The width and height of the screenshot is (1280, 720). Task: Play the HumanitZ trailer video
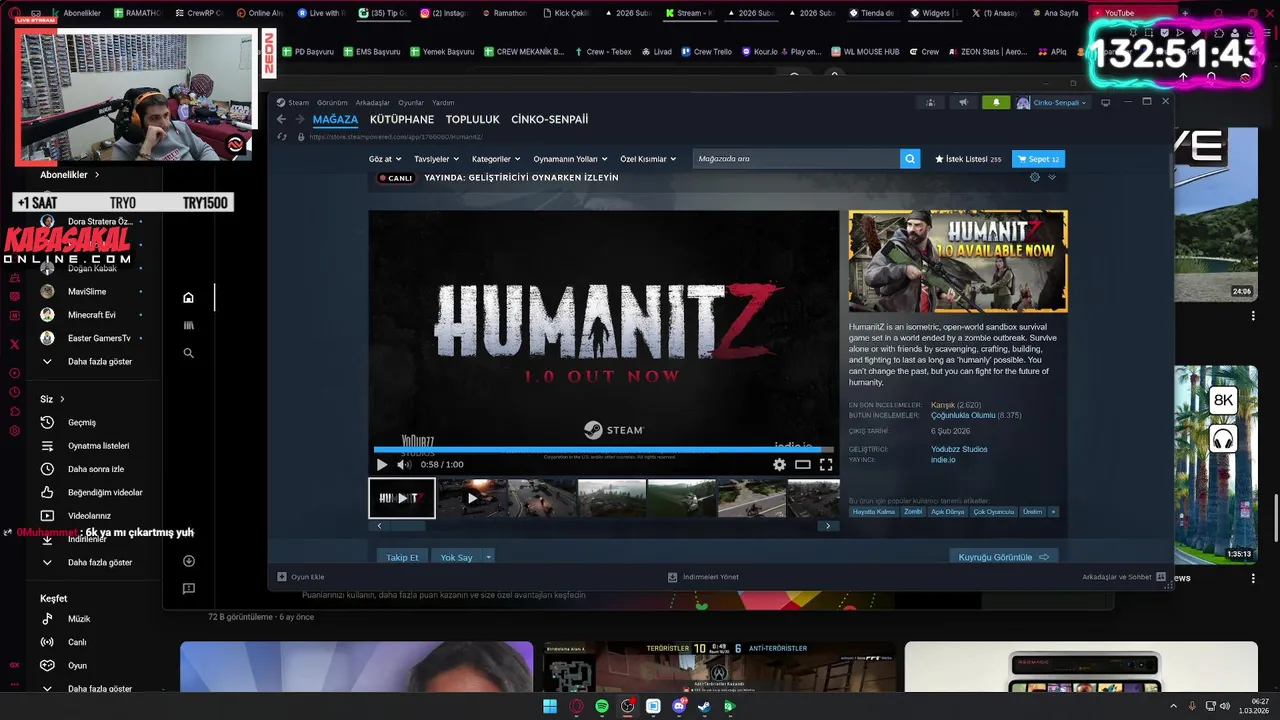pyautogui.click(x=382, y=464)
